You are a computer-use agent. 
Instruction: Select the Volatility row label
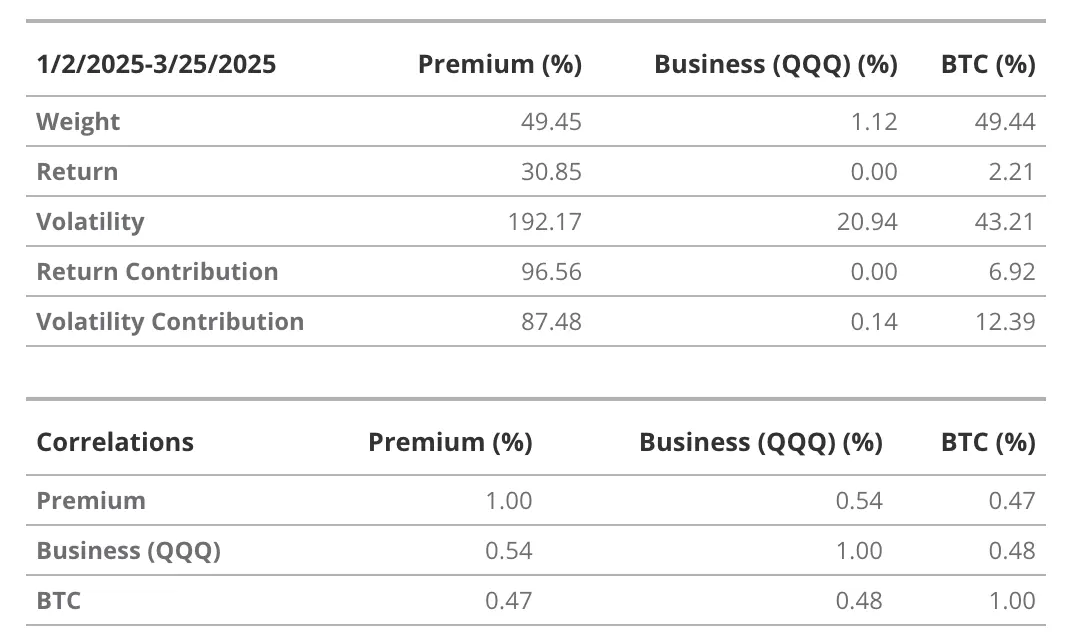click(x=90, y=222)
